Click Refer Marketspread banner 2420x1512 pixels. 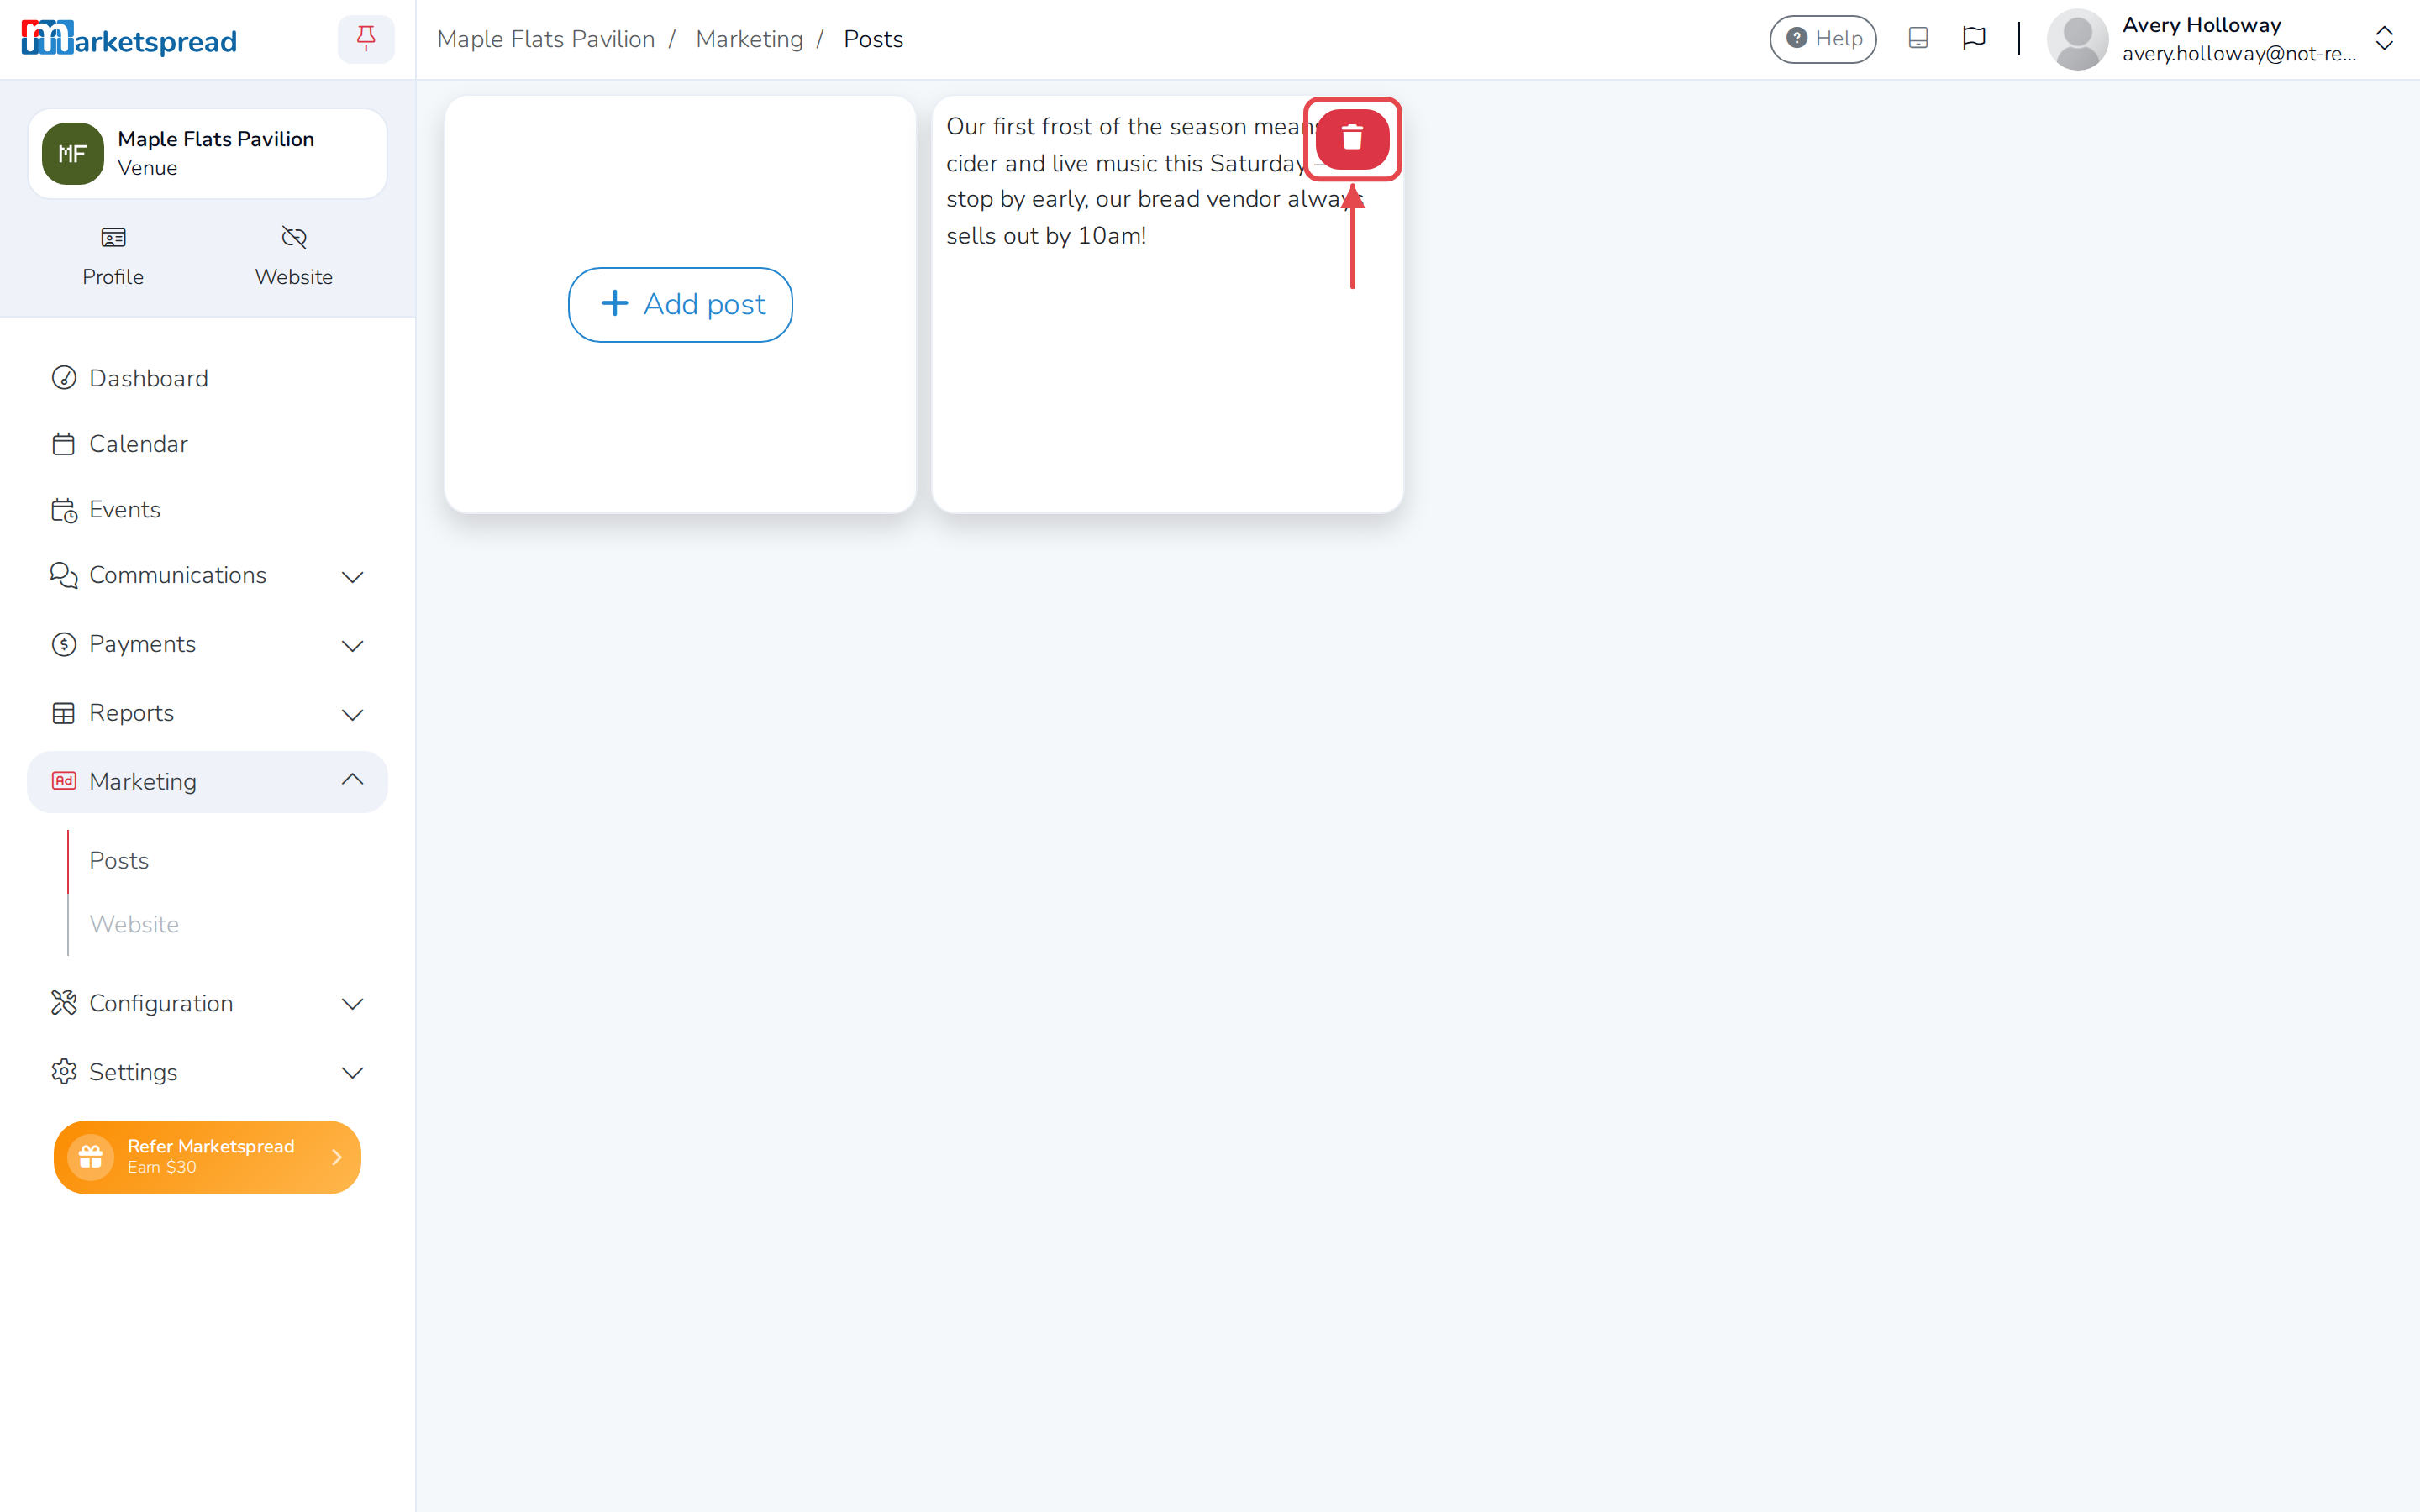[x=207, y=1157]
